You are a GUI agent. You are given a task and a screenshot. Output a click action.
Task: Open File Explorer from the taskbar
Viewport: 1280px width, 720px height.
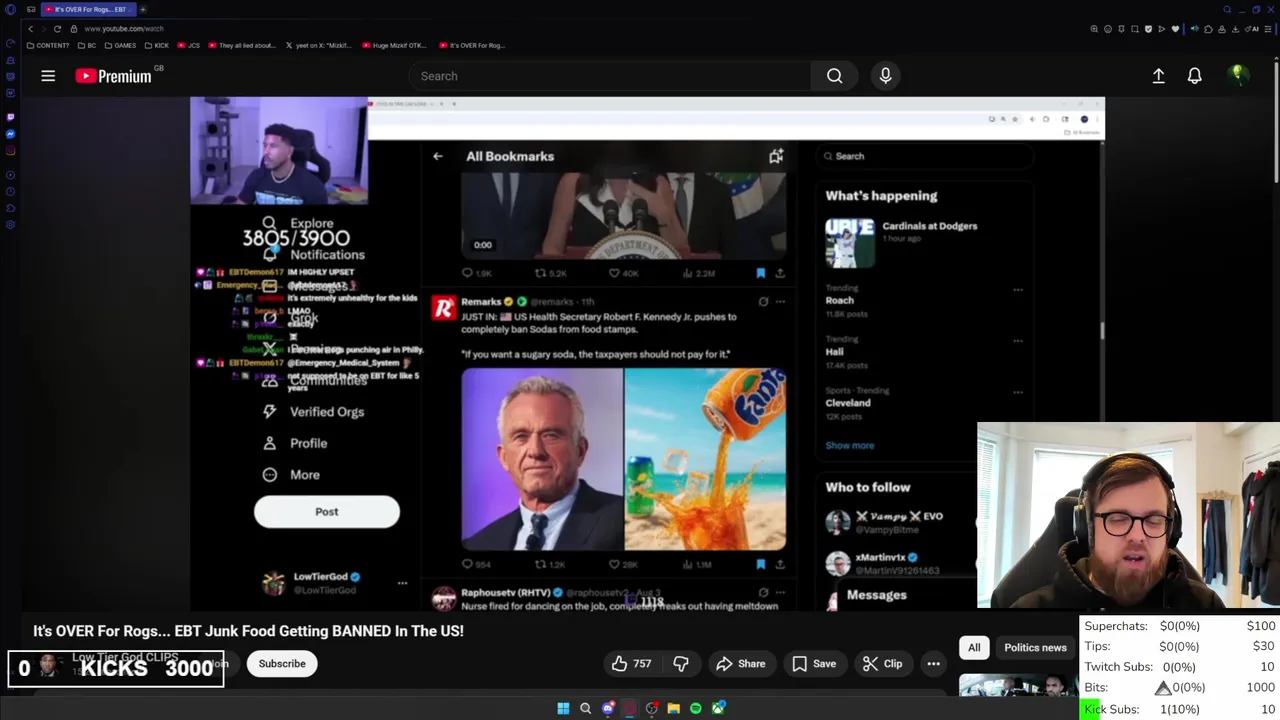click(x=674, y=708)
